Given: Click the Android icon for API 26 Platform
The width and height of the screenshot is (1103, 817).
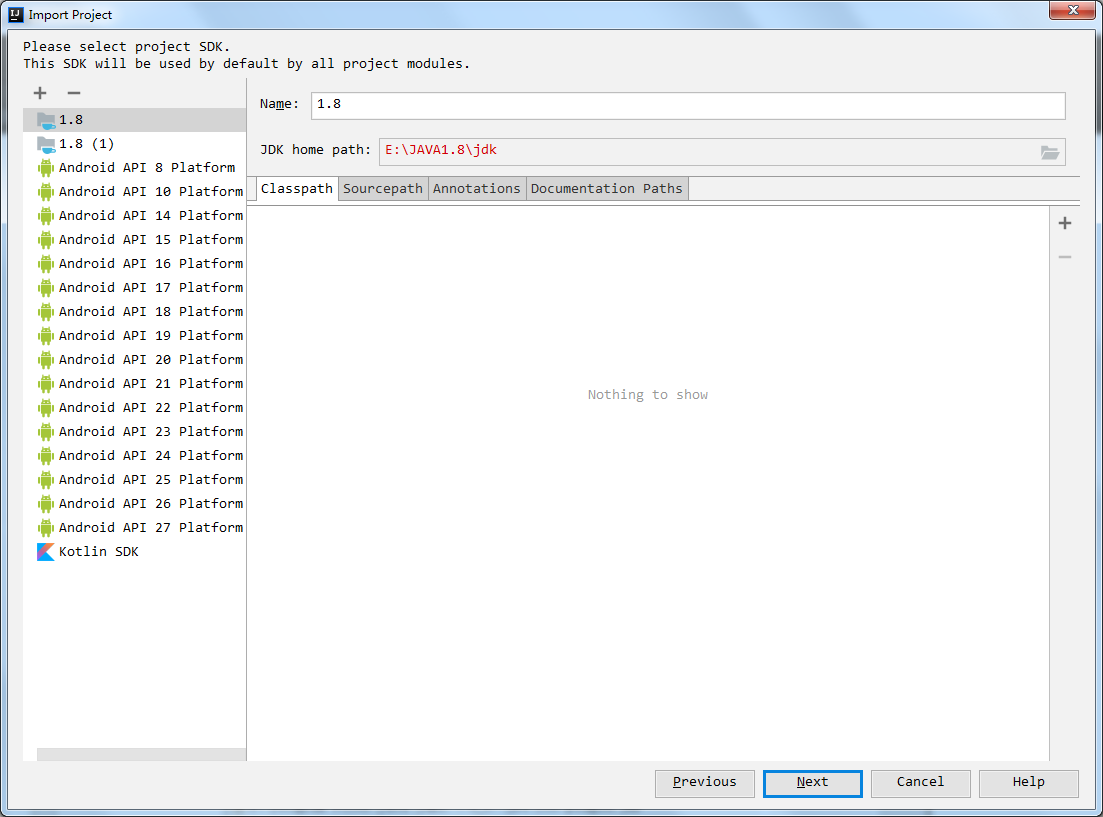Looking at the screenshot, I should (x=46, y=503).
